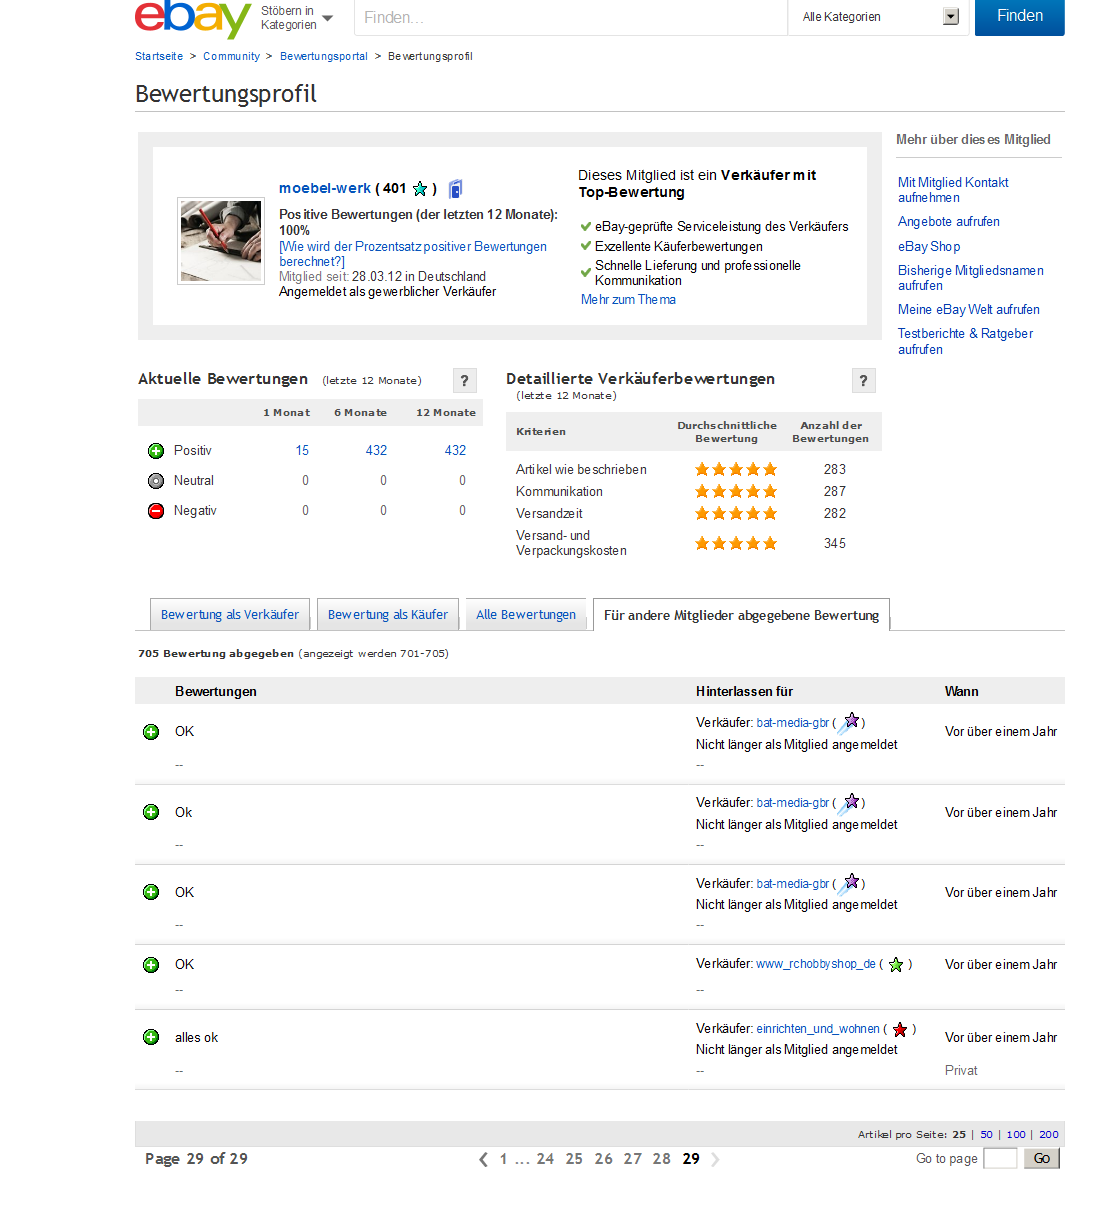Click red star beside einrichten_und_wohnen

pos(900,1030)
